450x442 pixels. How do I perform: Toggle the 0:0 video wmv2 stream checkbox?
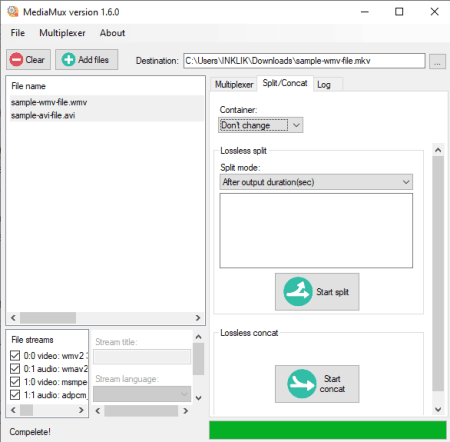pyautogui.click(x=15, y=356)
